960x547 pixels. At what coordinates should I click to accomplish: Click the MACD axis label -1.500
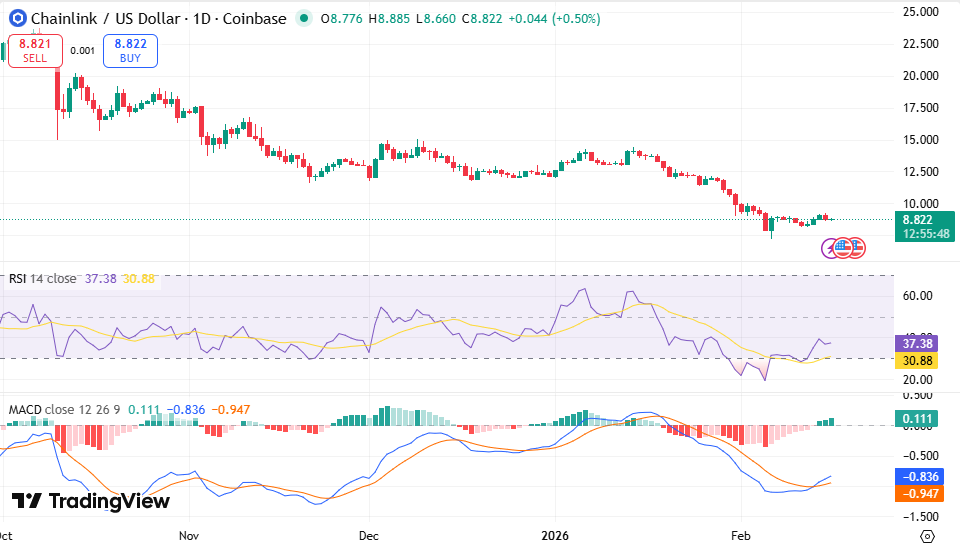click(921, 517)
